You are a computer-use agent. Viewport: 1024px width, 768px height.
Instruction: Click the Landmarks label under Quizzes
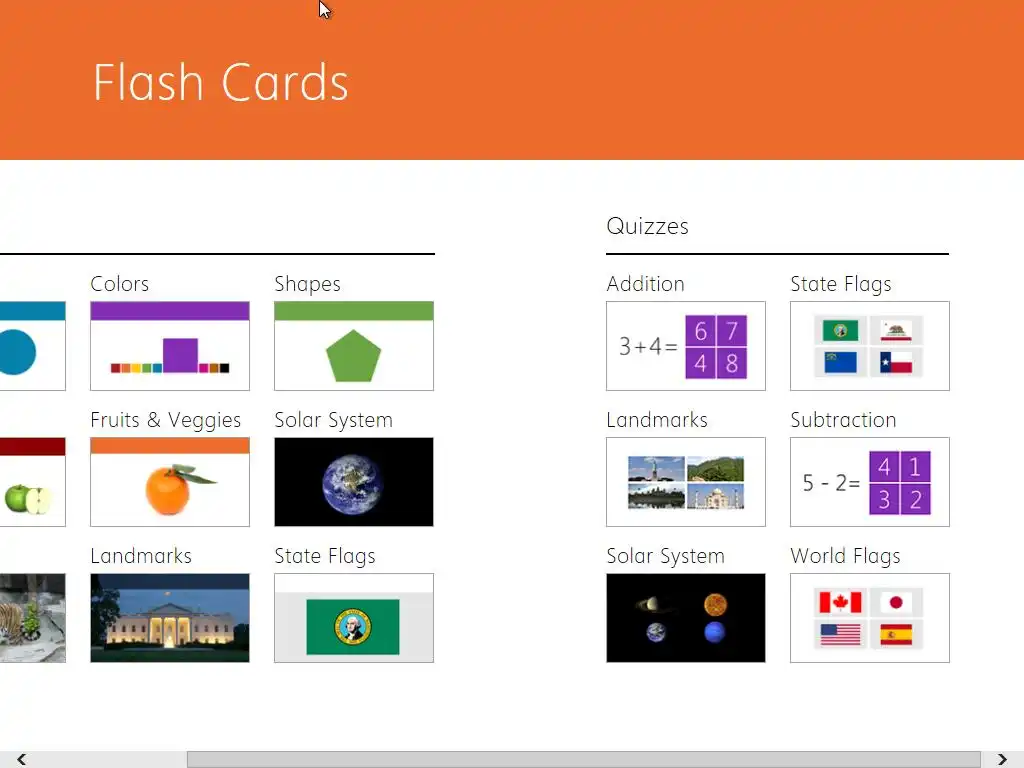pyautogui.click(x=657, y=420)
